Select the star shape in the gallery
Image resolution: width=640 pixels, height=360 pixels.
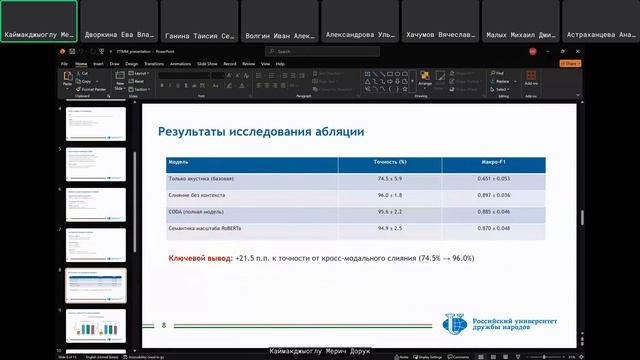click(x=404, y=89)
